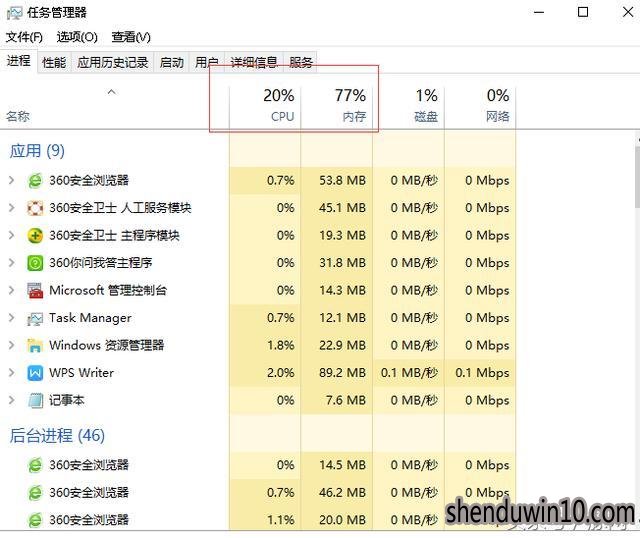
Task: Click the Task Manager title bar icon
Action: (14, 13)
